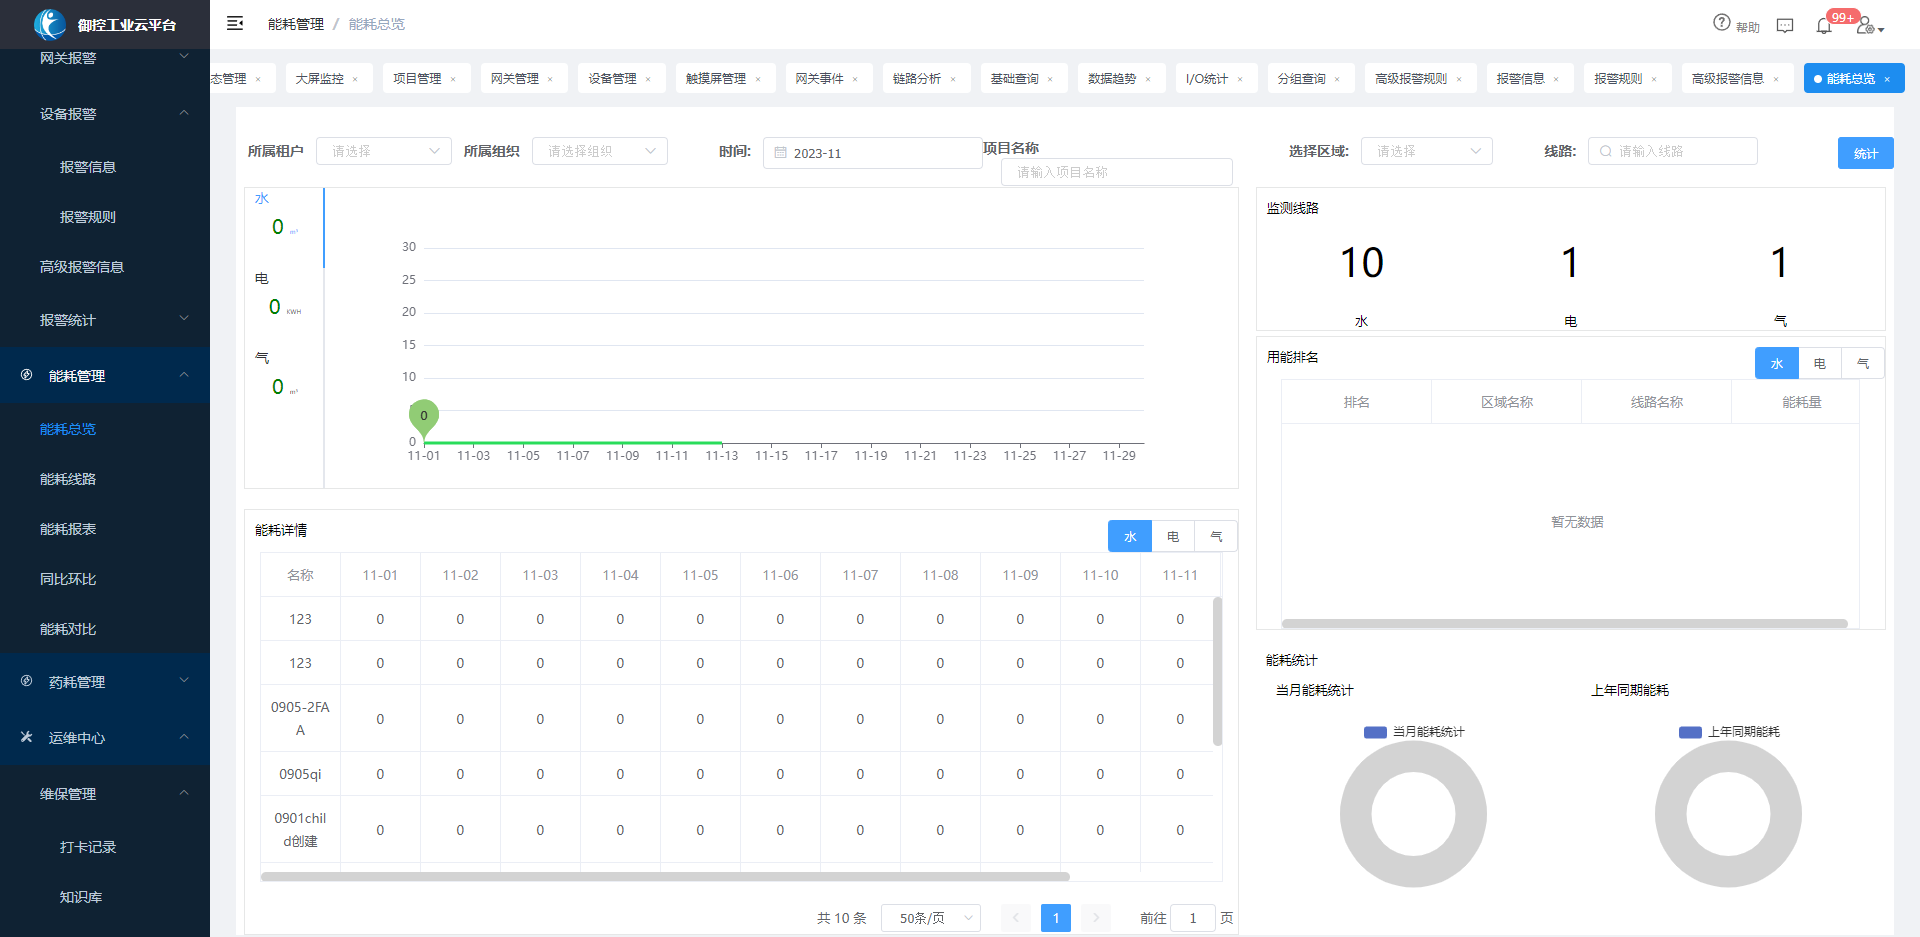This screenshot has width=1920, height=937.
Task: Switch 能耗详情 to the 电 toggle
Action: (x=1173, y=536)
